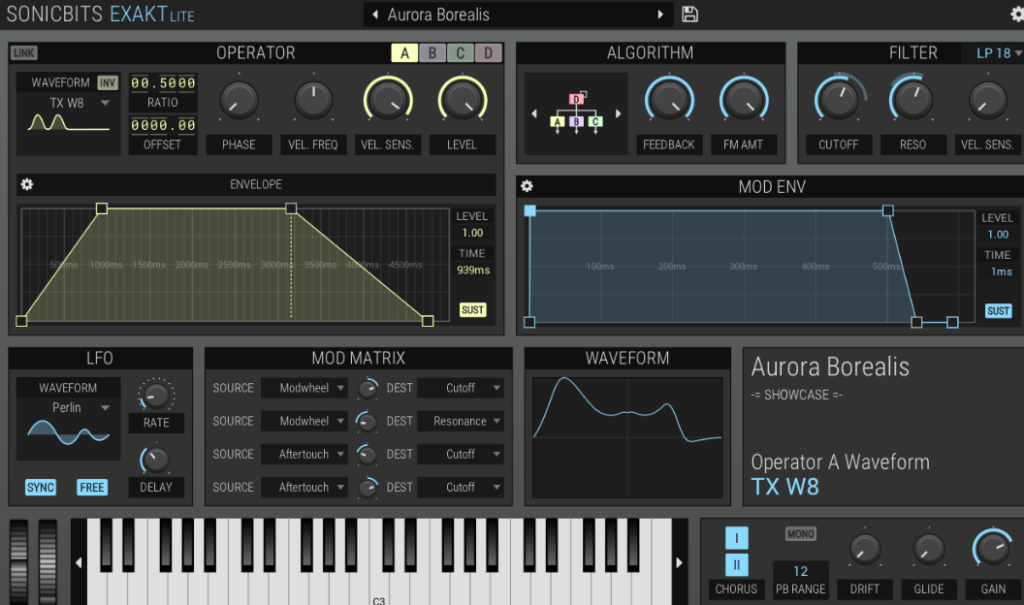Select operator A tab
The image size is (1024, 605).
pos(404,53)
